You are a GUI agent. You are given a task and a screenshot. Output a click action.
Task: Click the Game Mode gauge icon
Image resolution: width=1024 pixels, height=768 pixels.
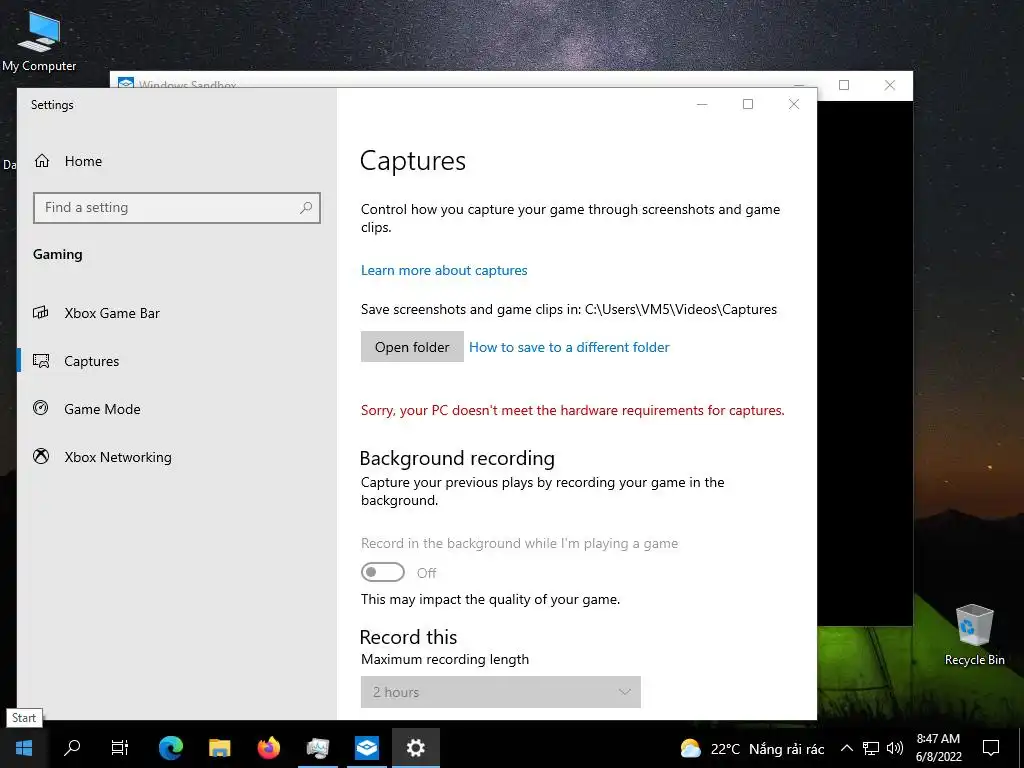tap(40, 408)
